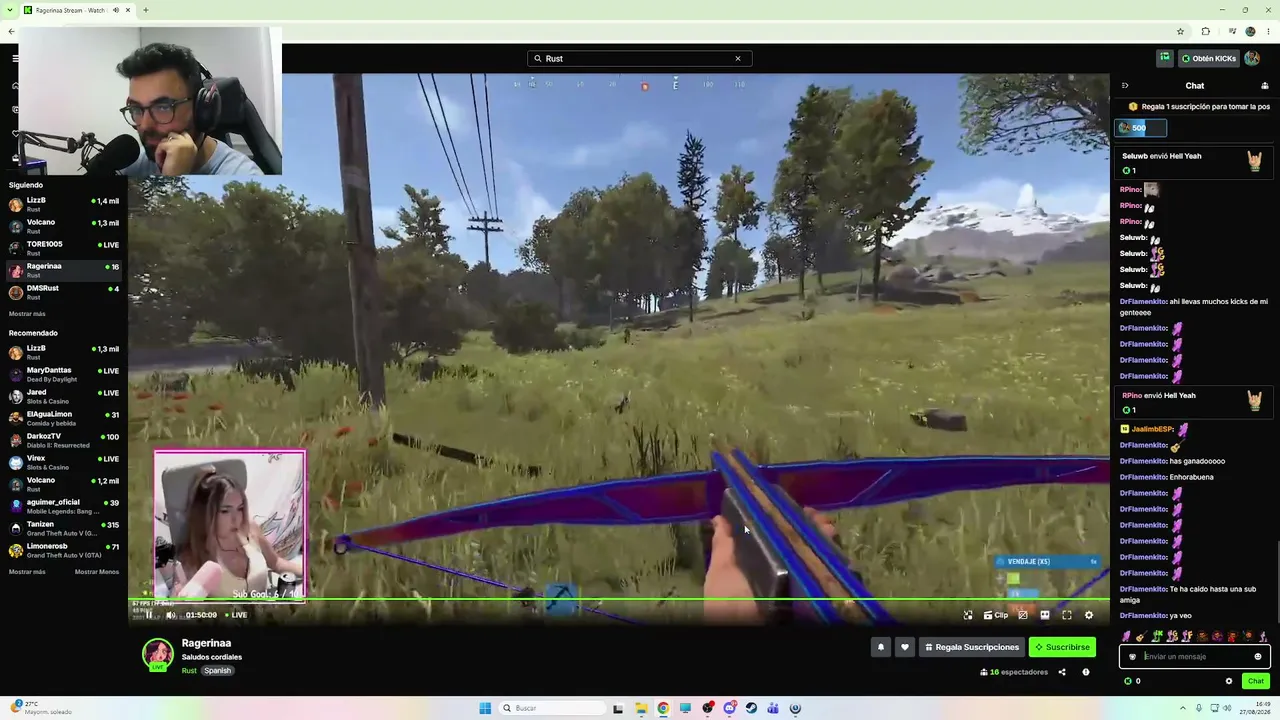
Task: Click the Seluwb Hell Yeah gift message
Action: click(1193, 162)
